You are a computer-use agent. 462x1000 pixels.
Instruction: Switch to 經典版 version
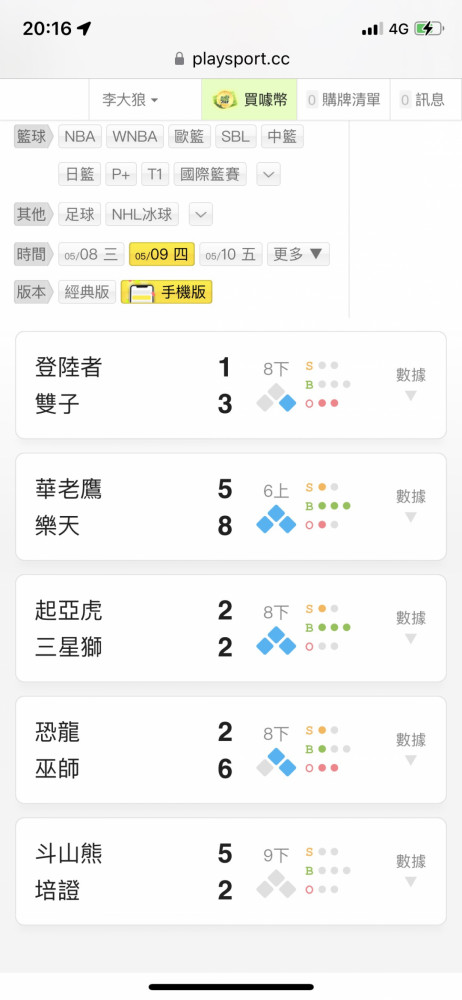[87, 292]
